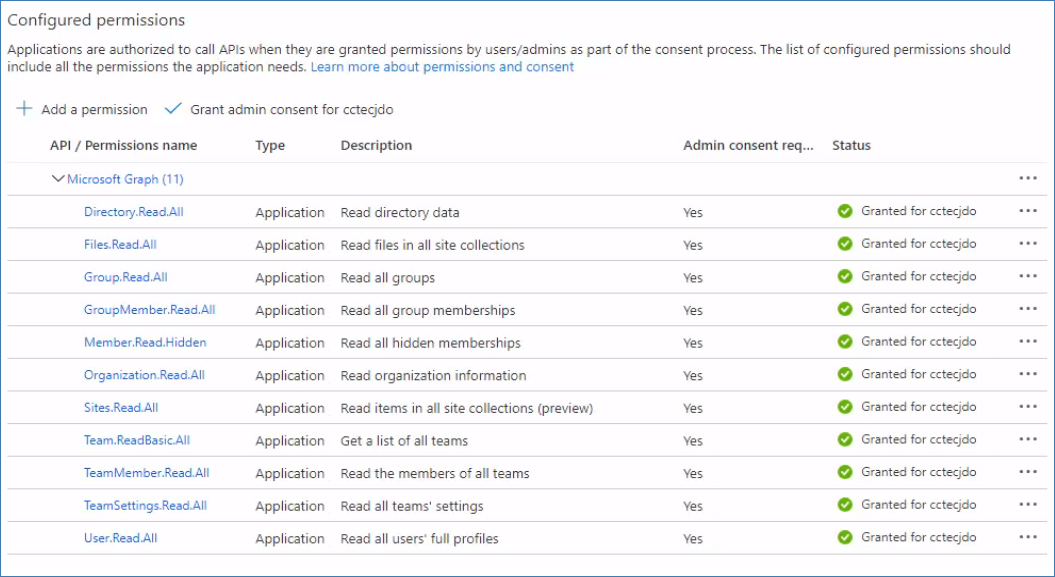This screenshot has height=577, width=1055.
Task: Open the more options for Organization.Read.All
Action: (x=1027, y=374)
